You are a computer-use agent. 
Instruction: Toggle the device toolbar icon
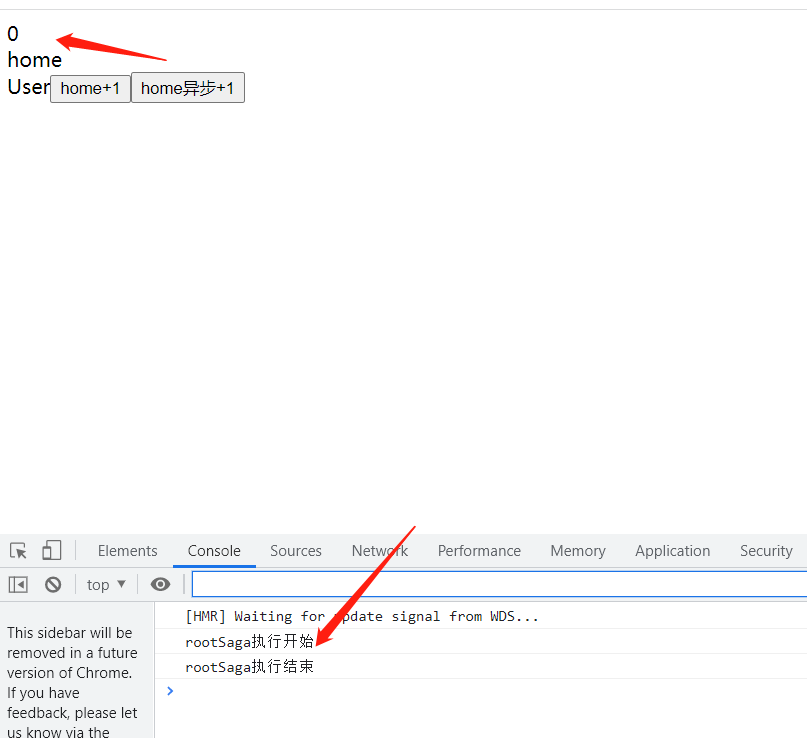click(51, 550)
